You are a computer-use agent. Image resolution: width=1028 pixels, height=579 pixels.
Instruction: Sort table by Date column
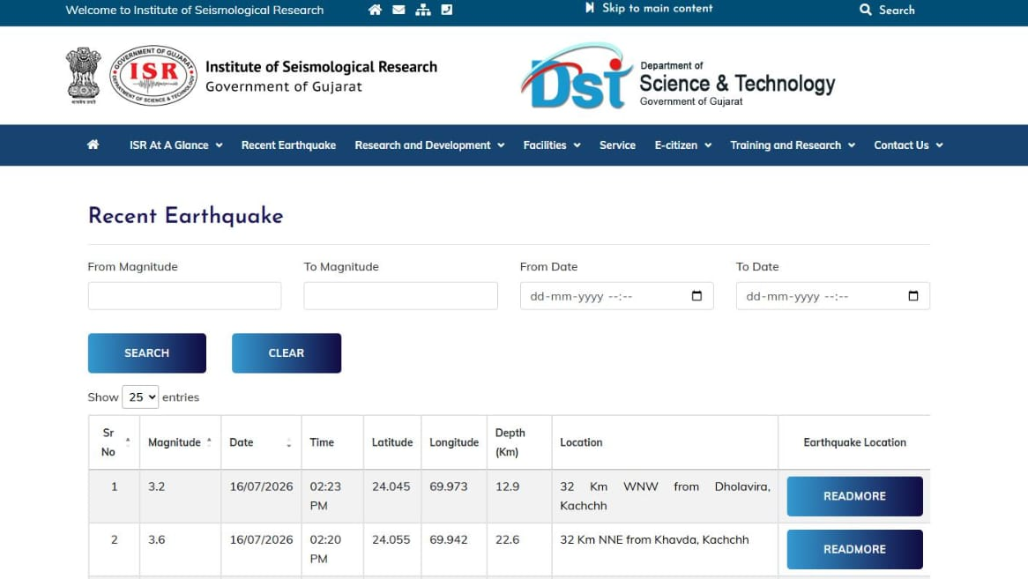pyautogui.click(x=261, y=442)
